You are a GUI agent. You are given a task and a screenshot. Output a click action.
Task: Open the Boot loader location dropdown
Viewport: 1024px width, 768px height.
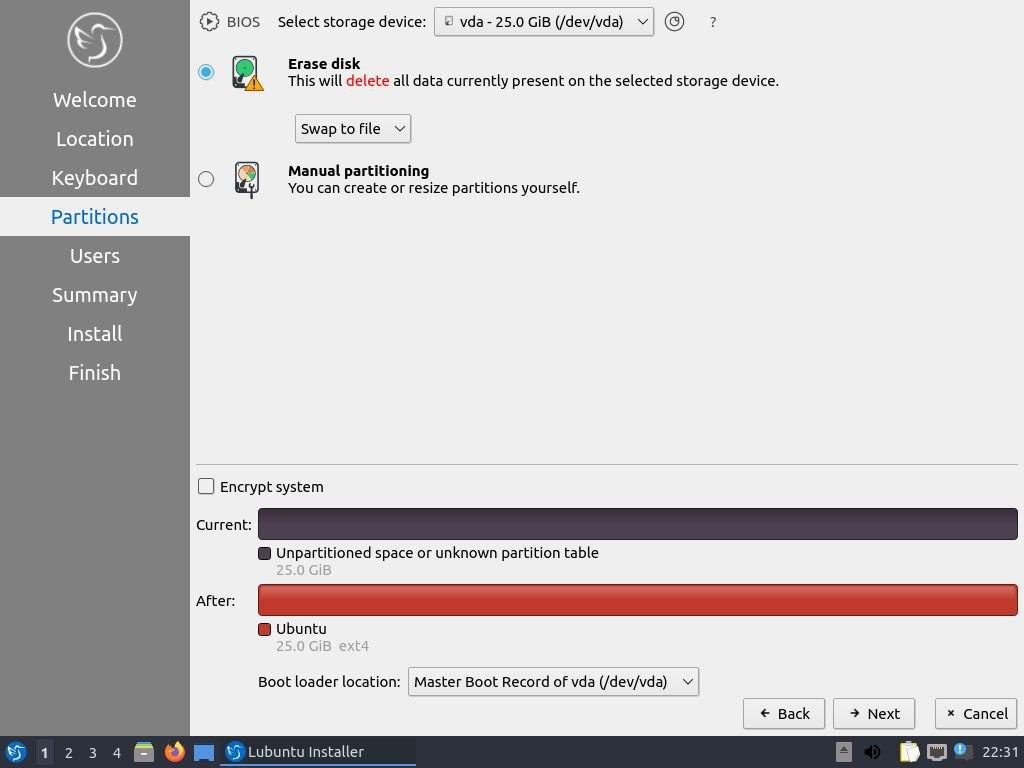(x=552, y=682)
